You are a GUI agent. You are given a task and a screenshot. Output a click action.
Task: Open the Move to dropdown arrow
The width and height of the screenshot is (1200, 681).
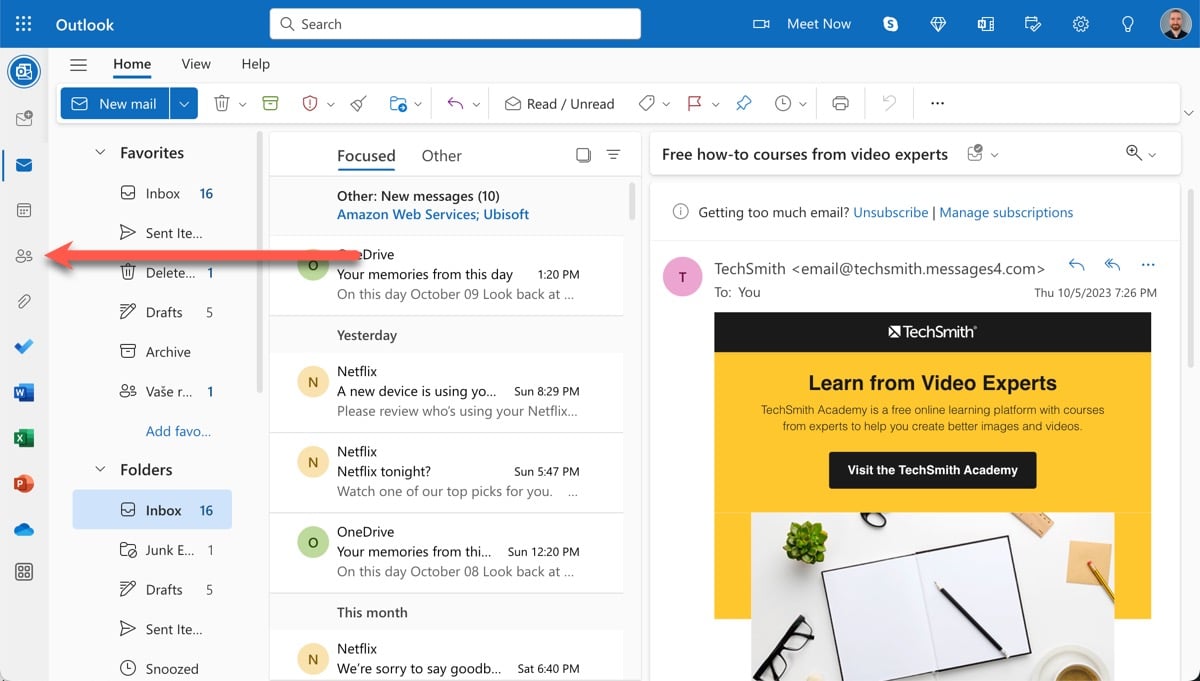418,104
